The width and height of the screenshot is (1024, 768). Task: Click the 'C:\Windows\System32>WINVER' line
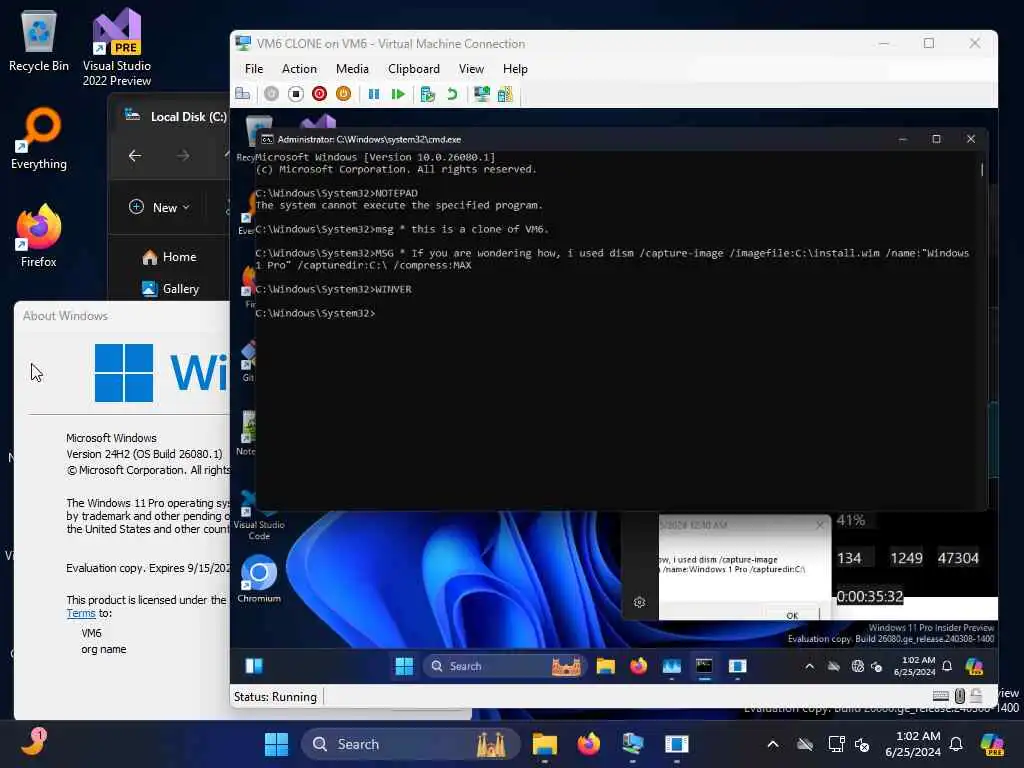334,289
